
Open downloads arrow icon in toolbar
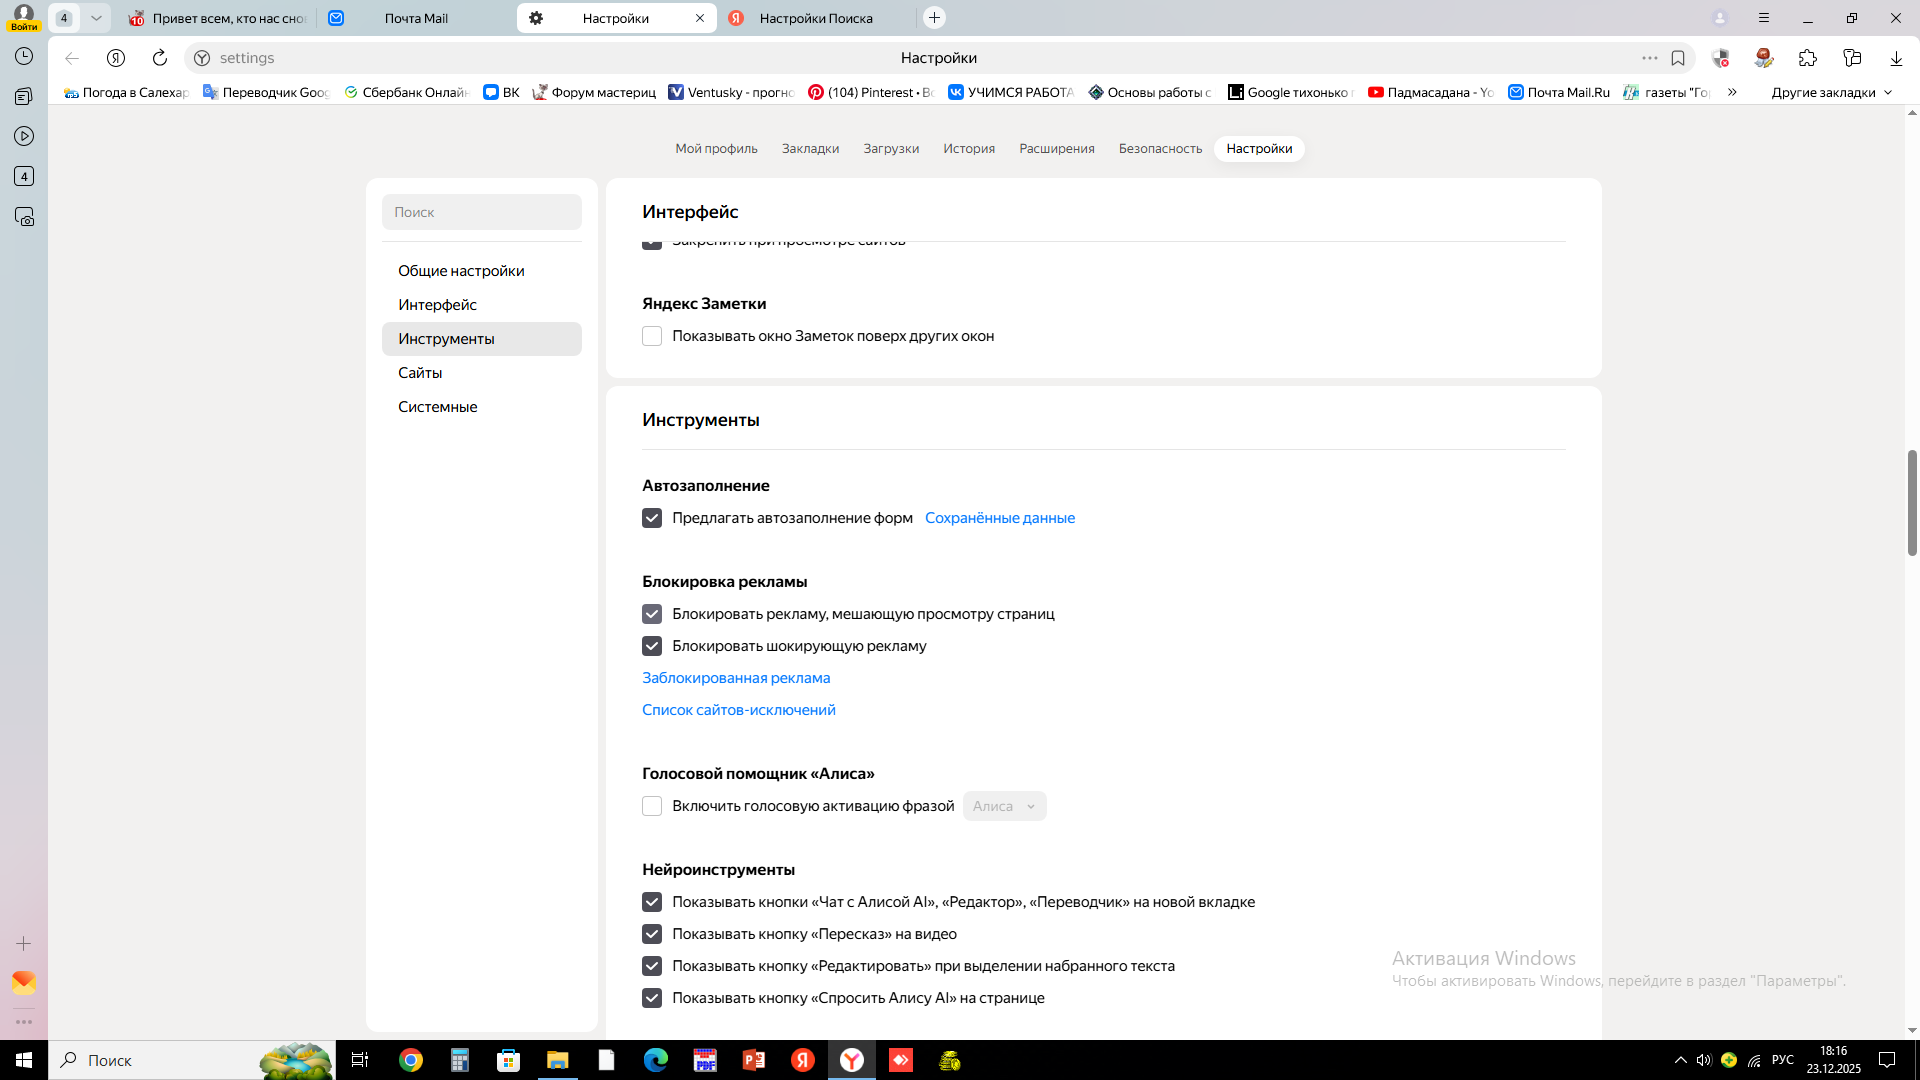click(x=1896, y=58)
